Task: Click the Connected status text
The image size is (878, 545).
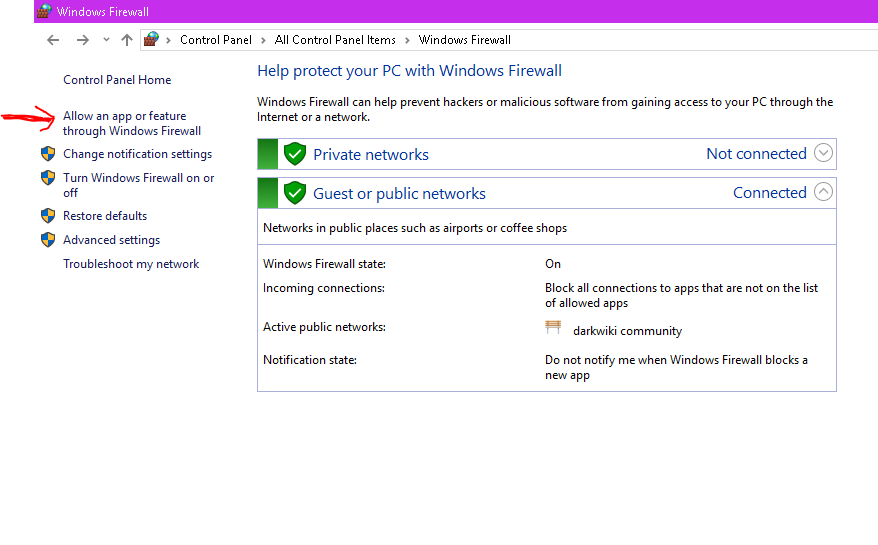Action: tap(770, 193)
